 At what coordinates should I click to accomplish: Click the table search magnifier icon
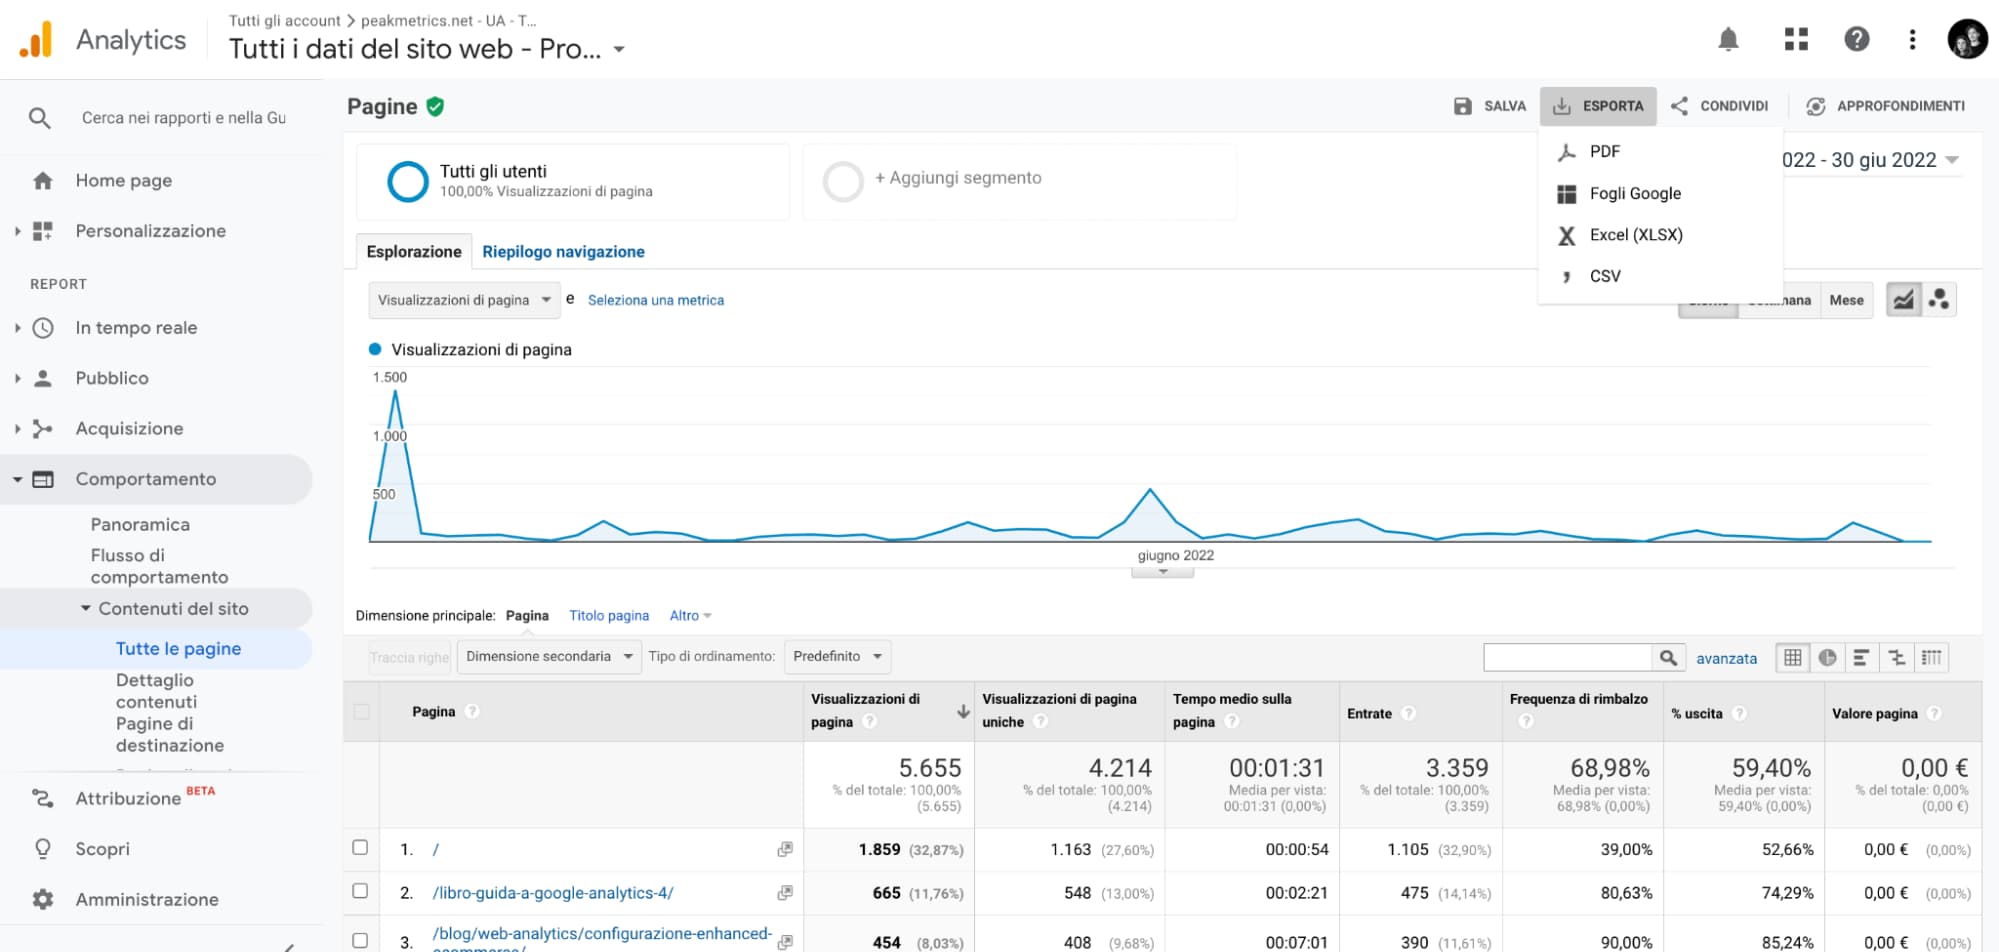pyautogui.click(x=1668, y=657)
